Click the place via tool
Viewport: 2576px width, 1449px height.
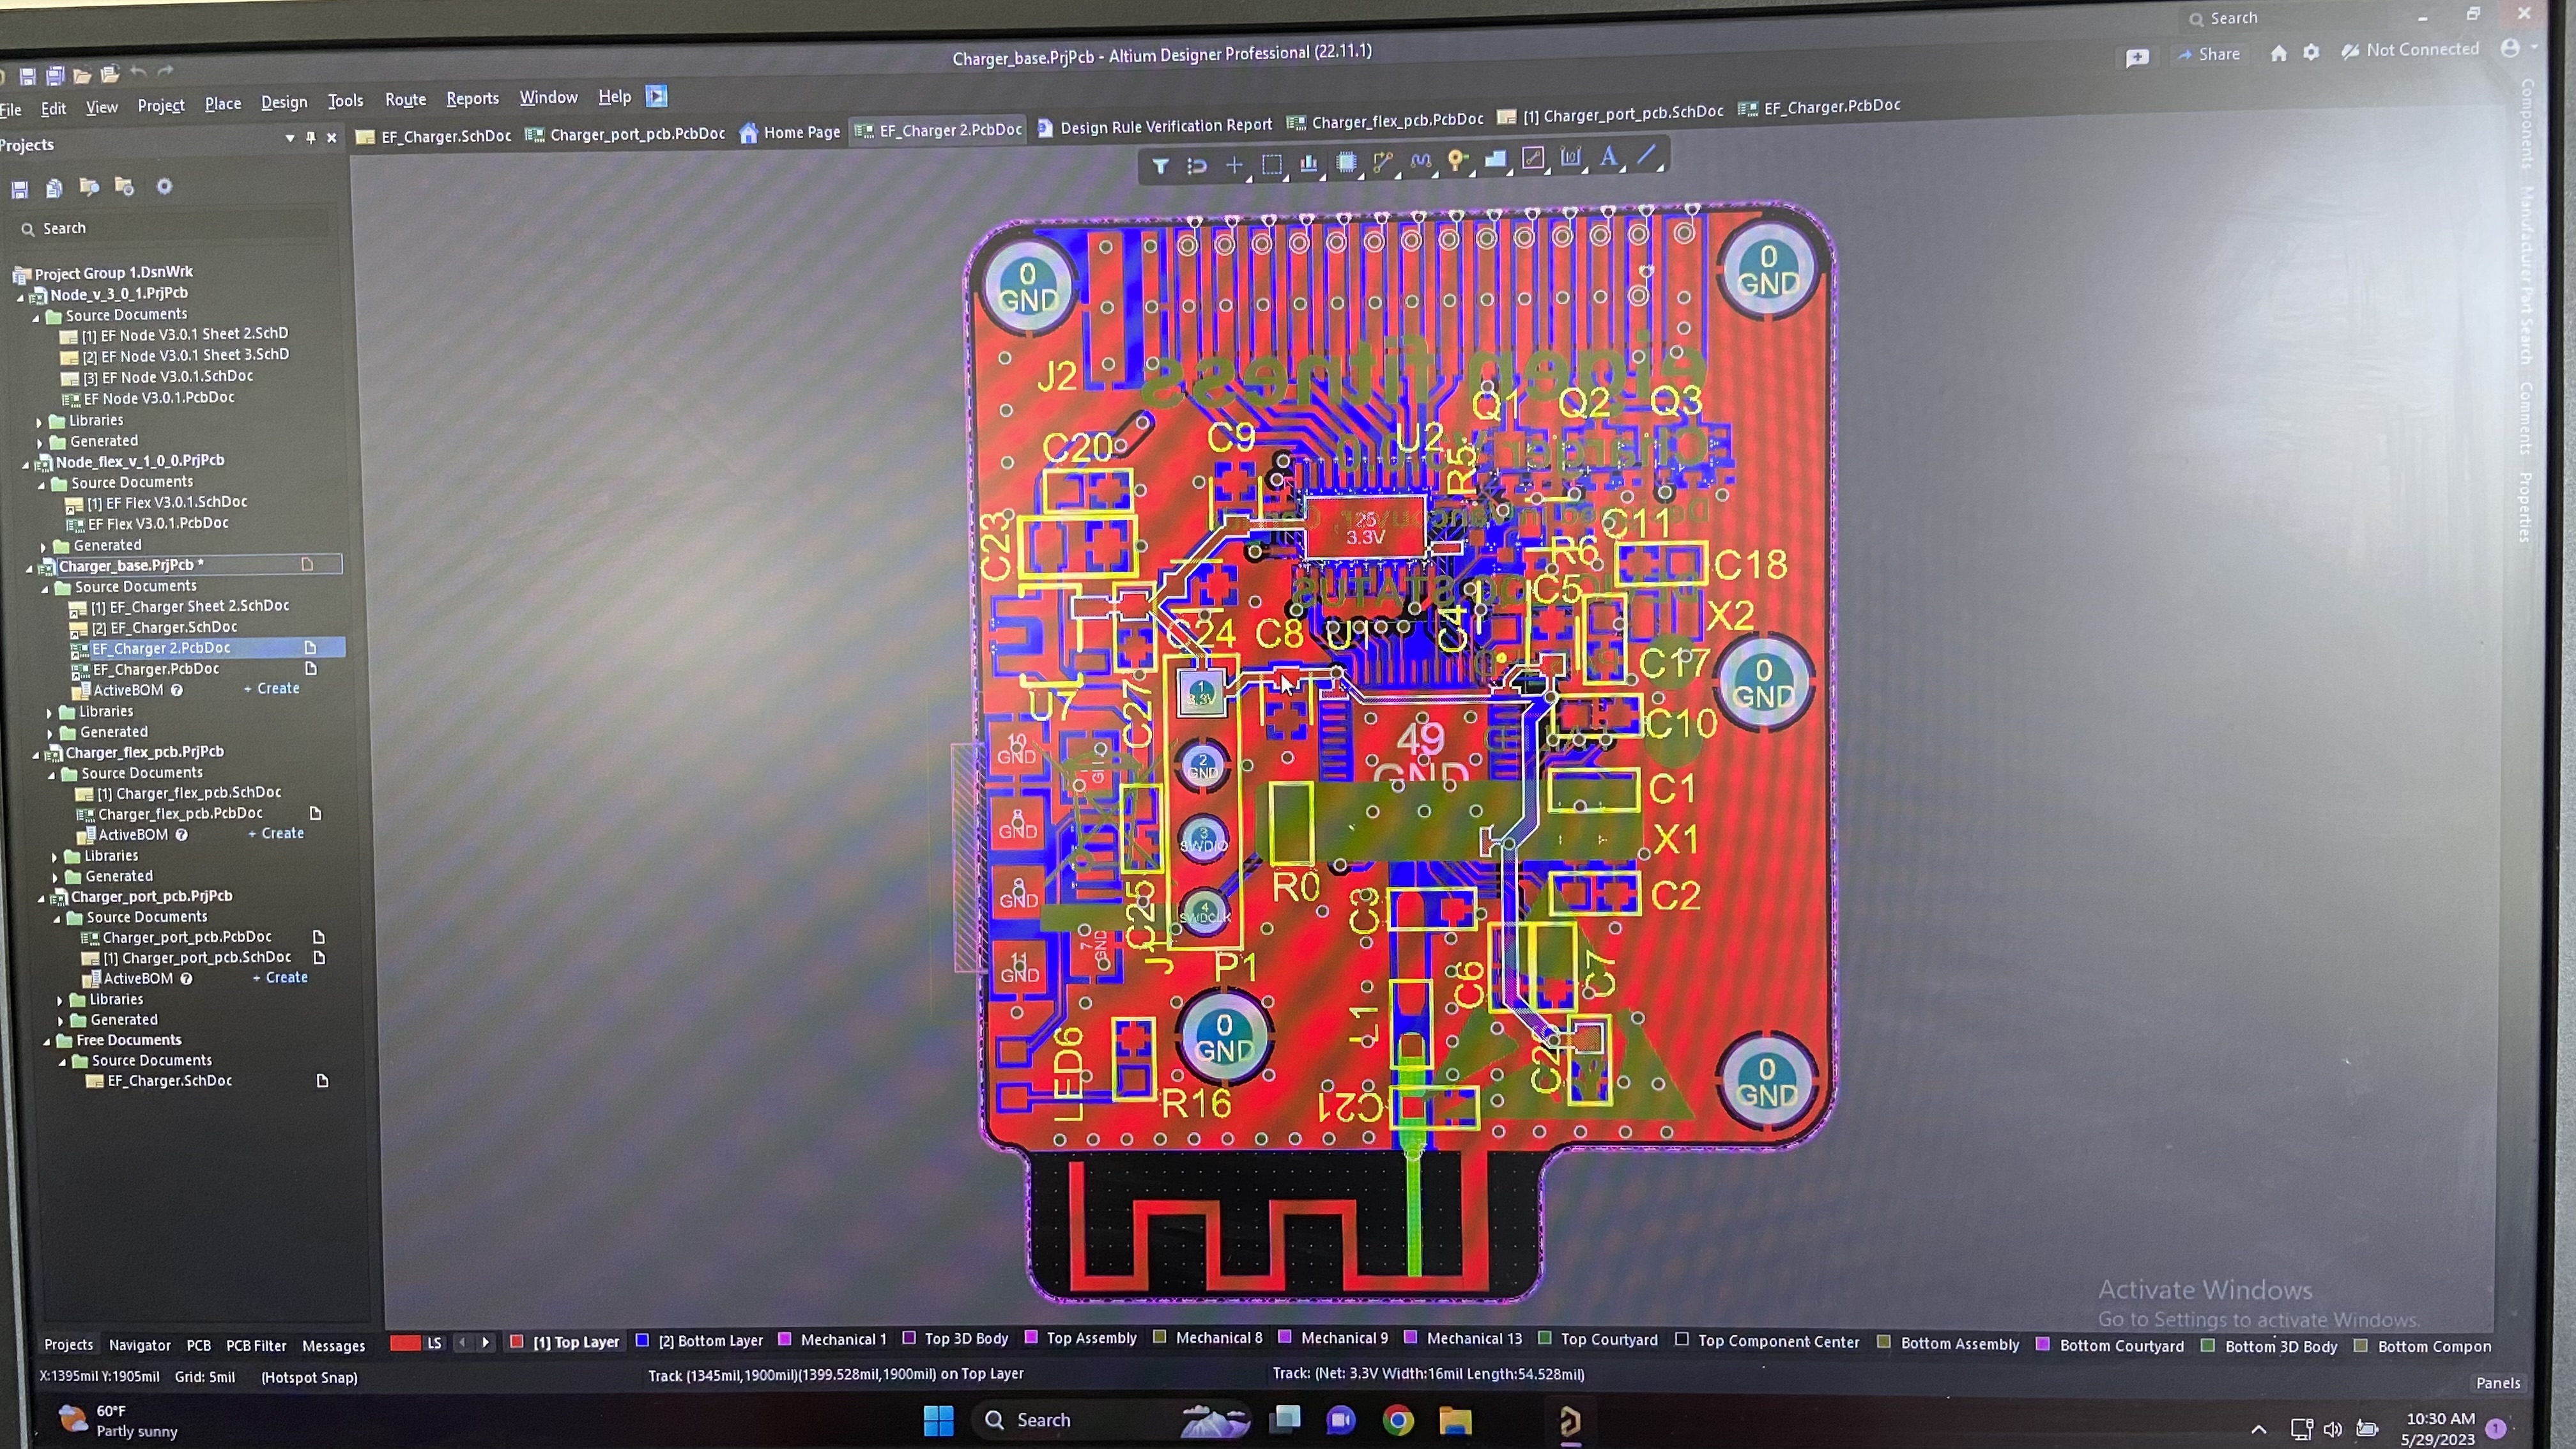click(1458, 160)
